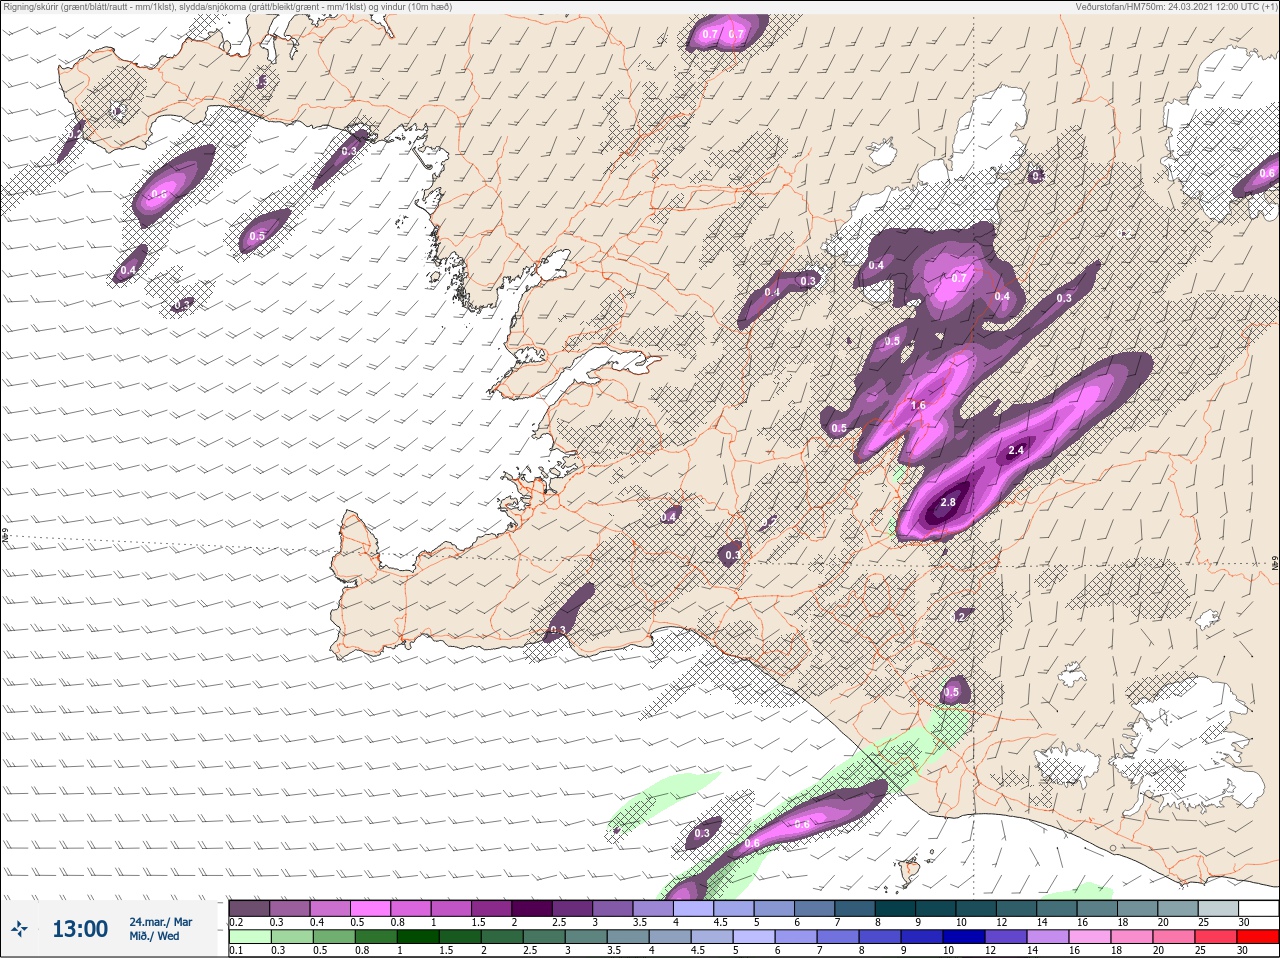Screen dimensions: 1280x958
Task: Click the 2.8 precipitation maximum label
Action: (948, 502)
